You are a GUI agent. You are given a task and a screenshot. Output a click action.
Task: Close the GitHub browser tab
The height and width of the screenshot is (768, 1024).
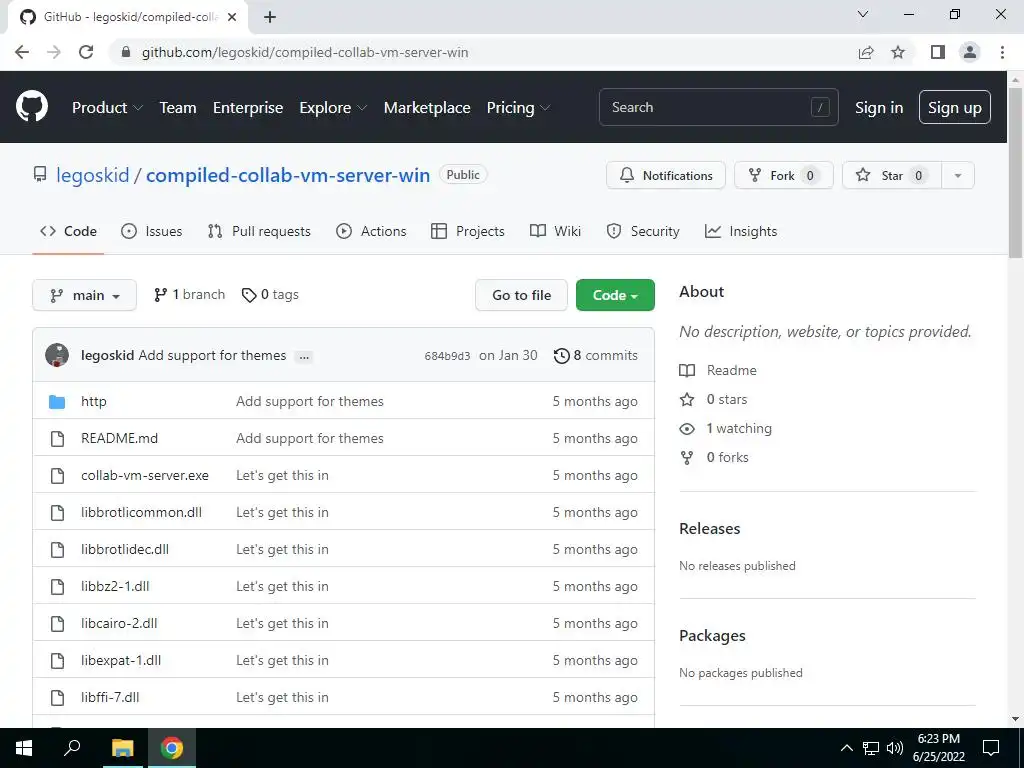tap(232, 17)
